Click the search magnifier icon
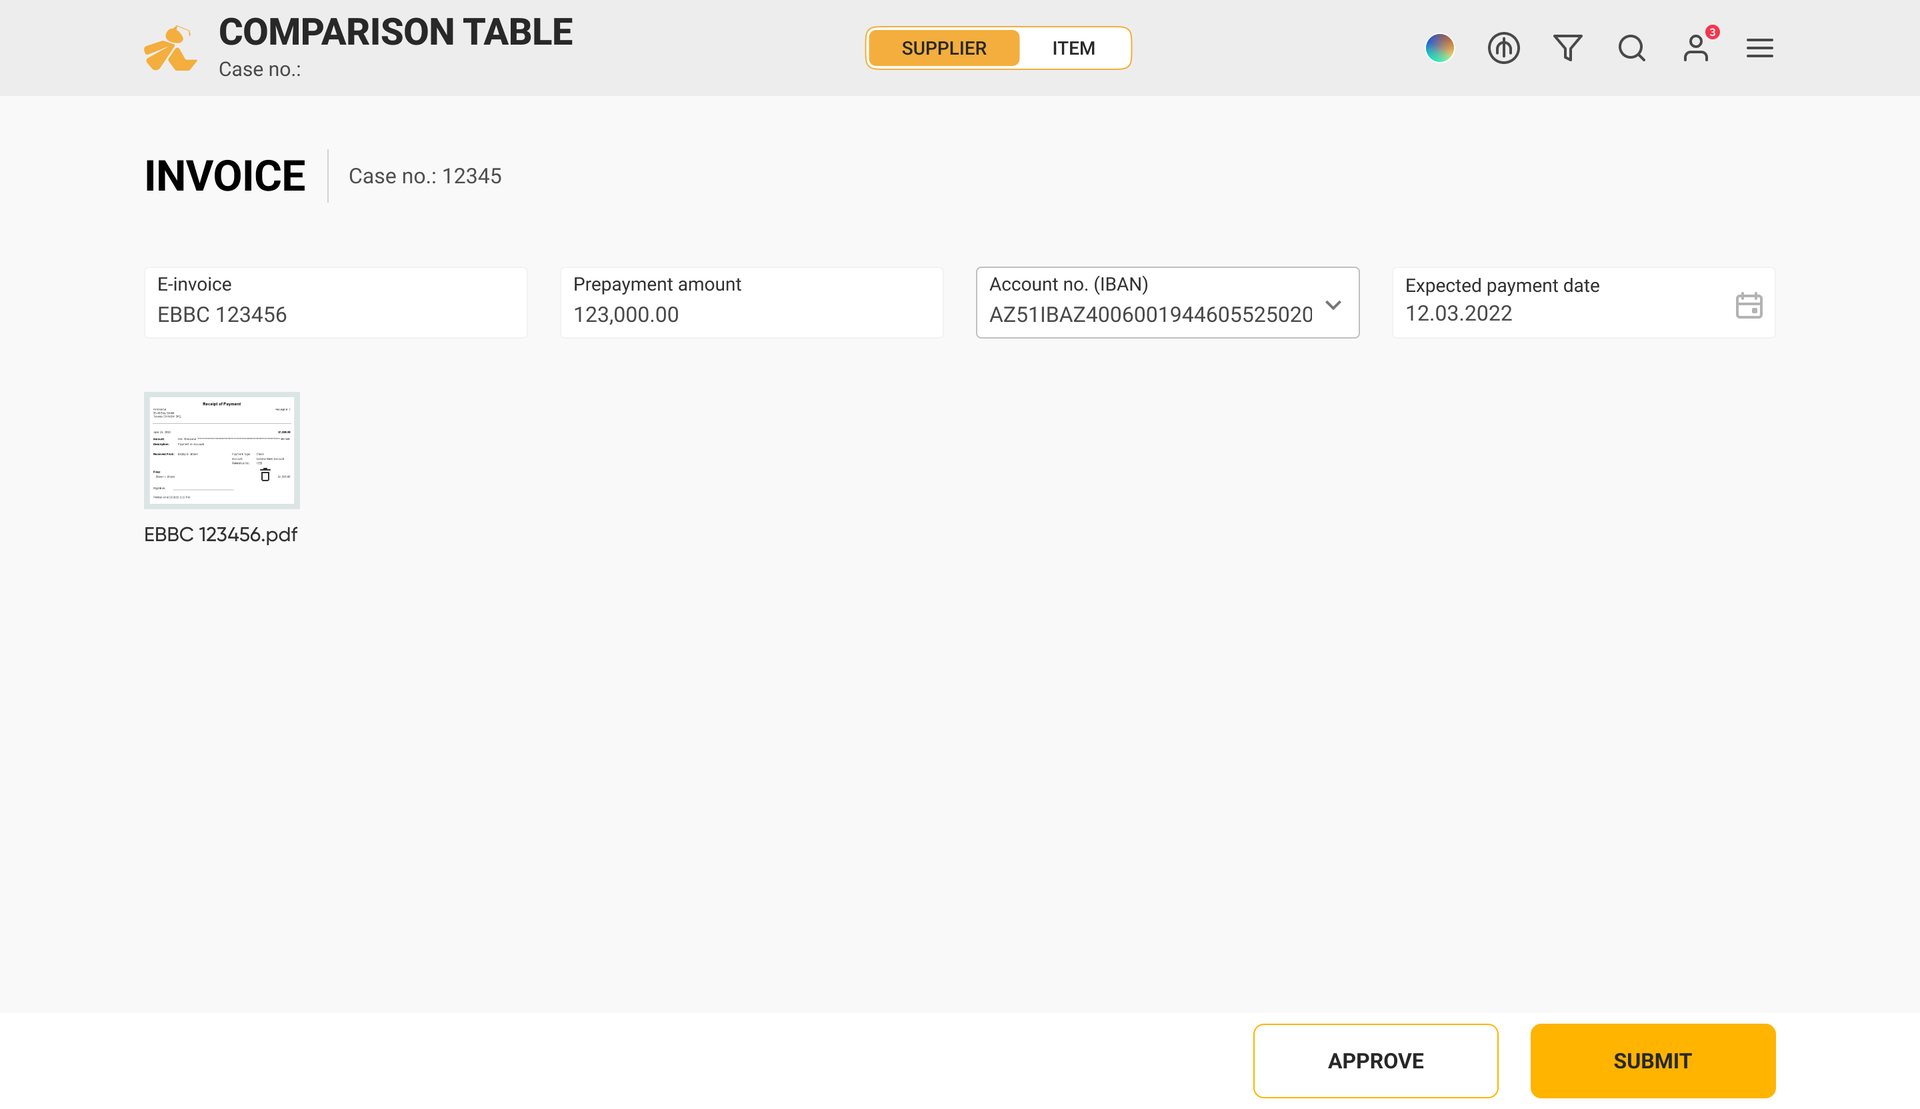The width and height of the screenshot is (1920, 1109). pyautogui.click(x=1631, y=48)
